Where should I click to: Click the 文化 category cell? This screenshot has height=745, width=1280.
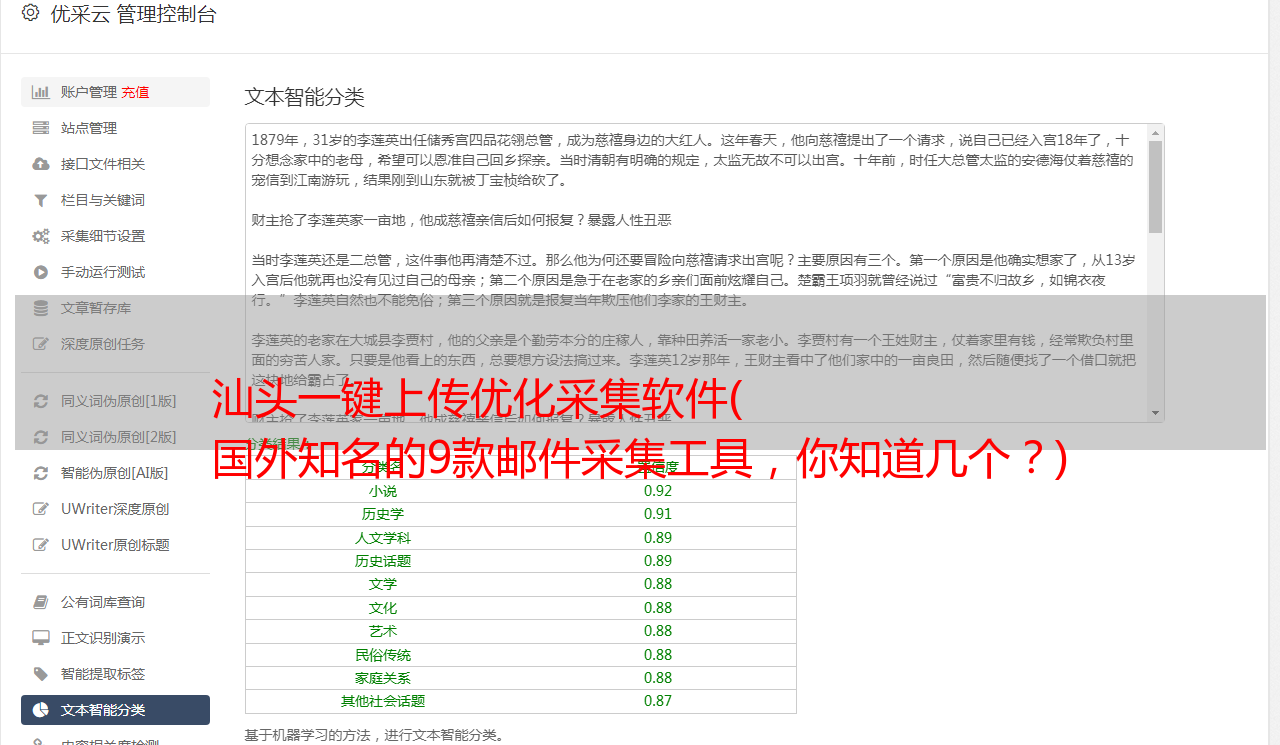click(383, 608)
